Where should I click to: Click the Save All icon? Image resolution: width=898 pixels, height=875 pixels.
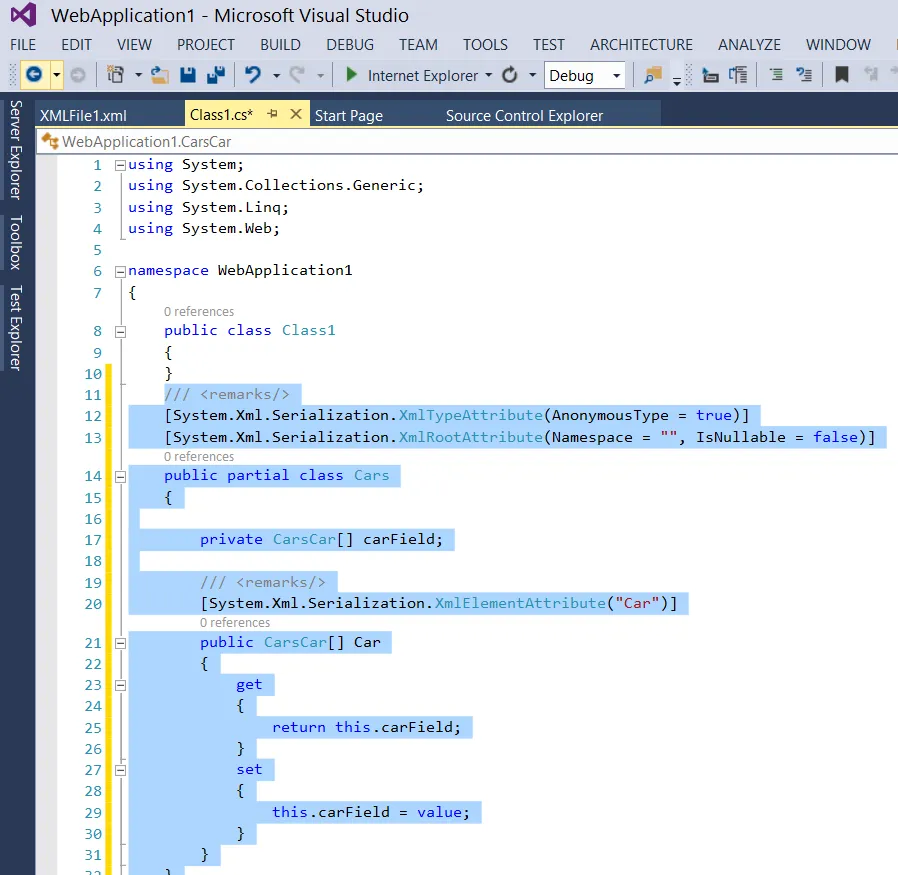pyautogui.click(x=215, y=75)
